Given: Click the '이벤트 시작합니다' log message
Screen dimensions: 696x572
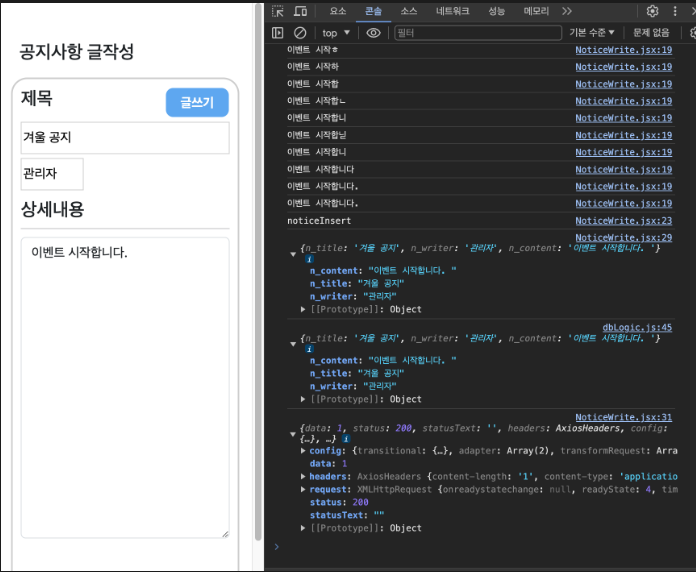Looking at the screenshot, I should [x=320, y=170].
